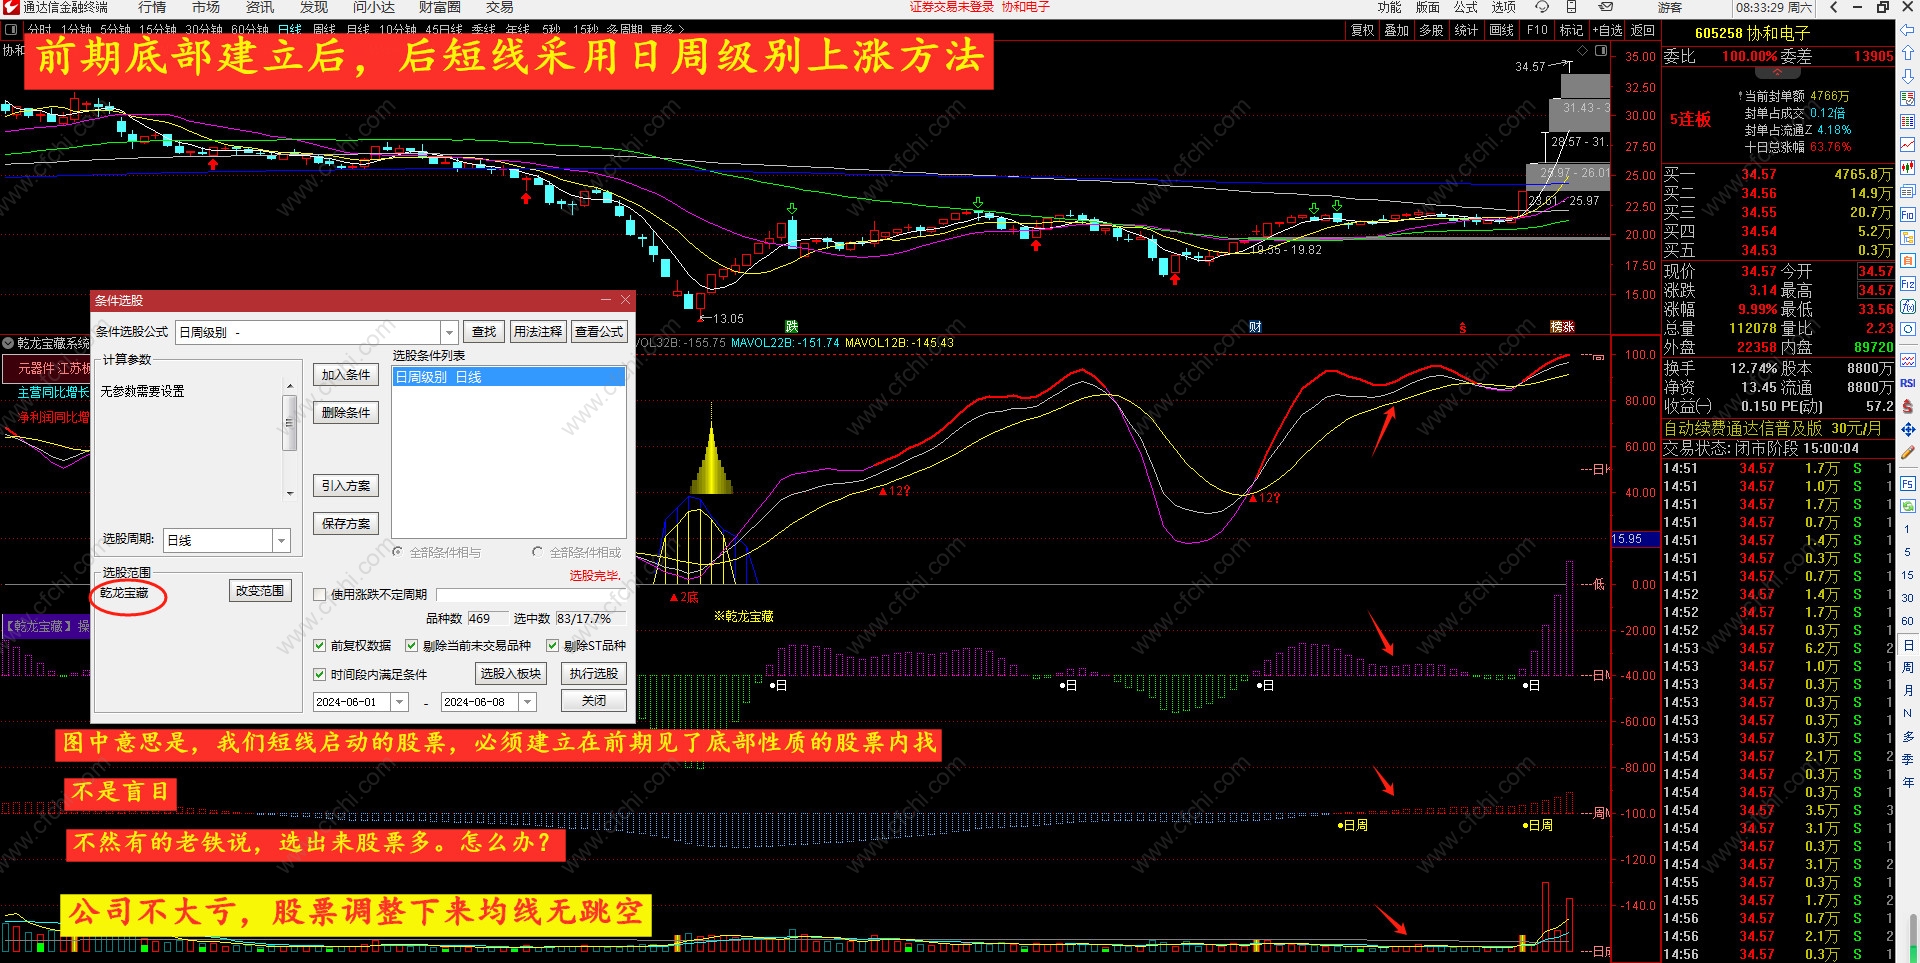Click the 引入方案 button
This screenshot has height=963, width=1920.
coord(346,486)
